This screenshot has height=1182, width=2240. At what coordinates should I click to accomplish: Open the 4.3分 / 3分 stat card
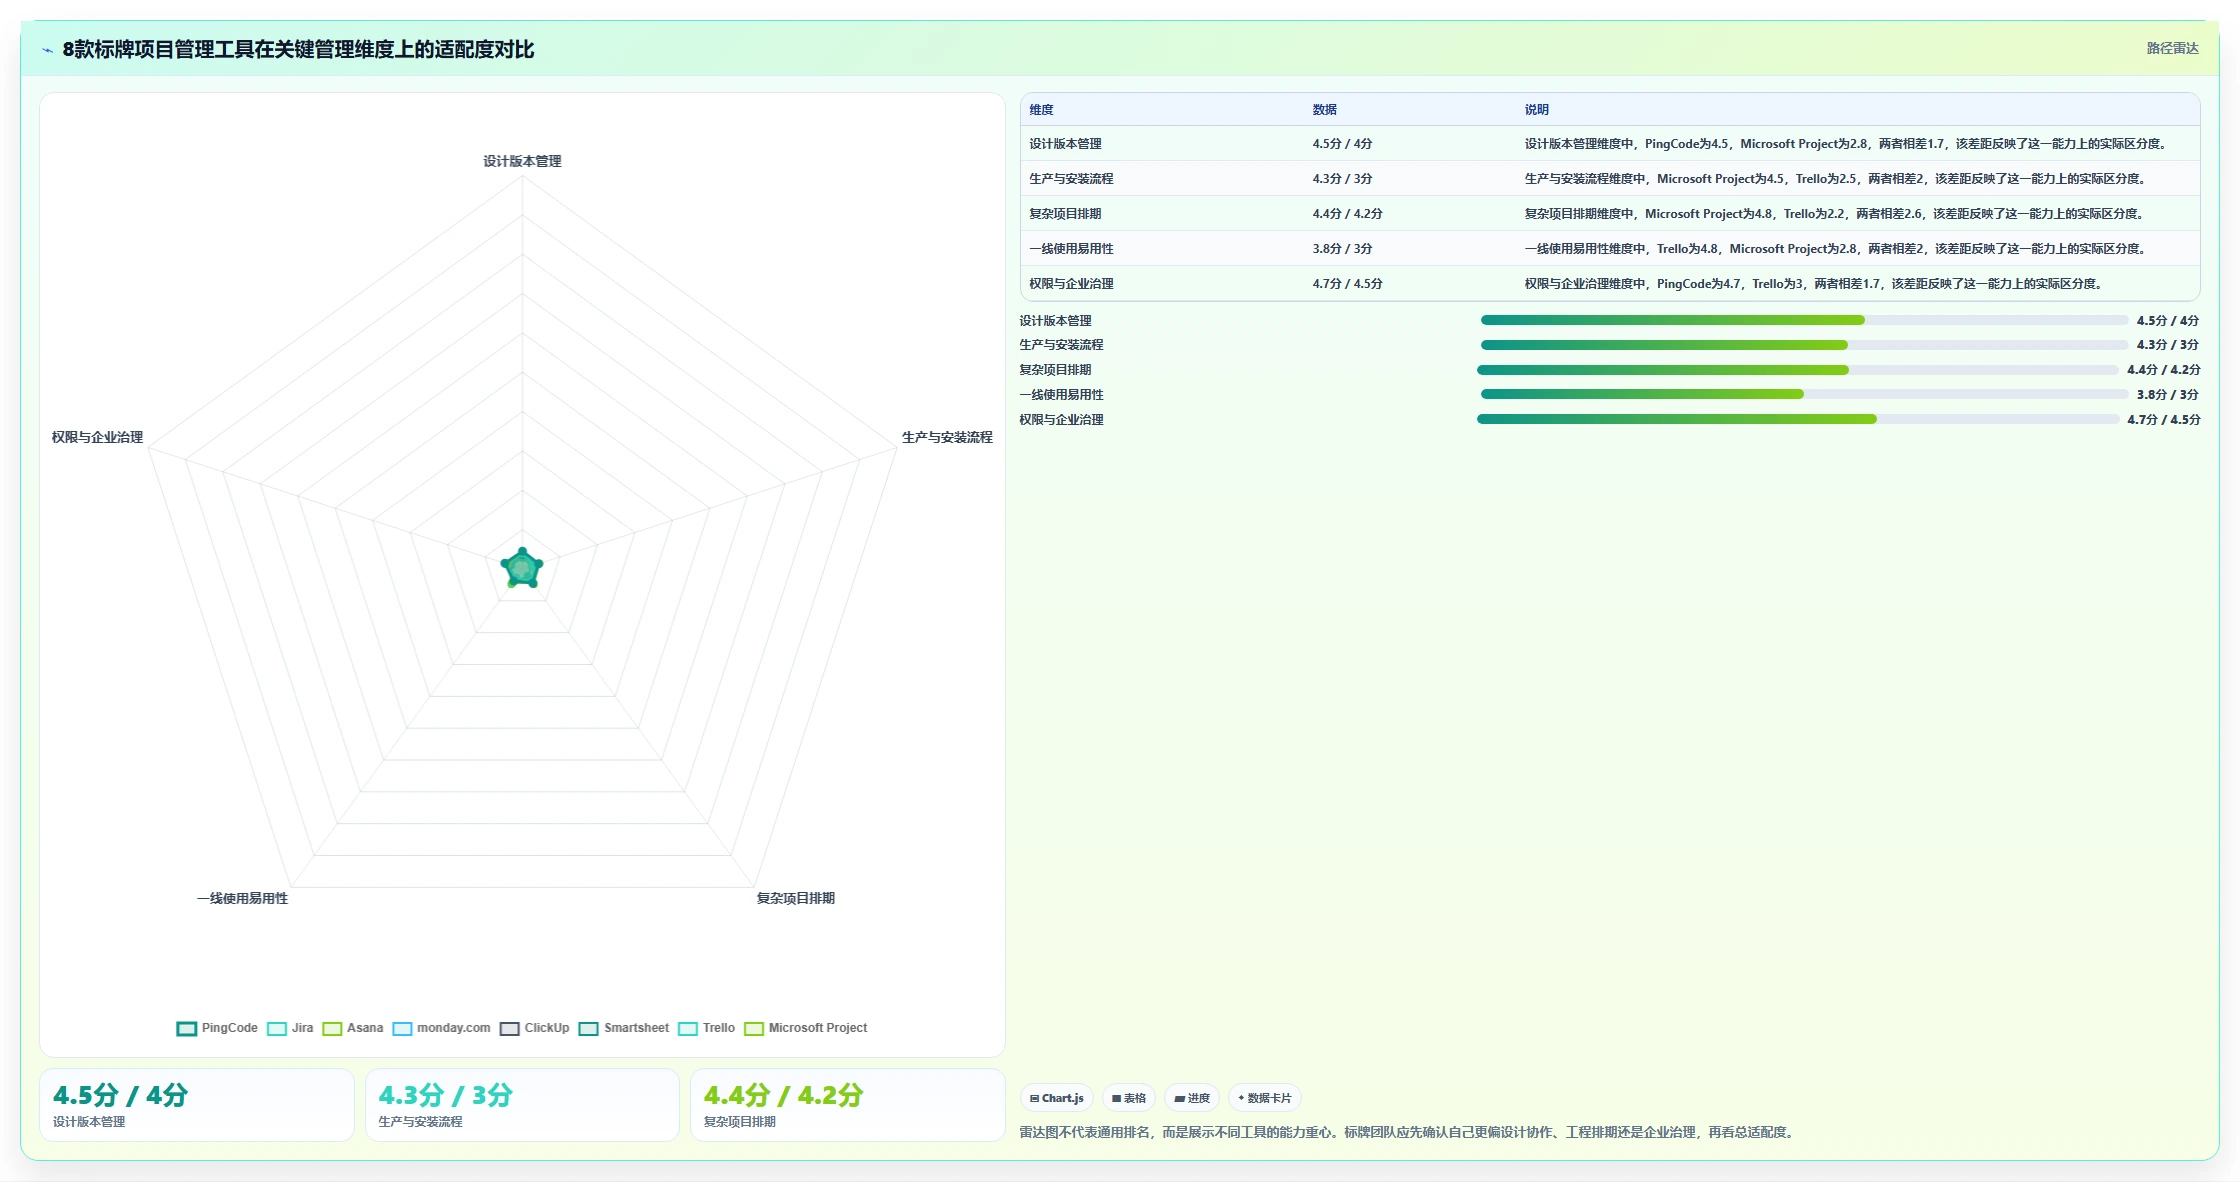pyautogui.click(x=522, y=1105)
